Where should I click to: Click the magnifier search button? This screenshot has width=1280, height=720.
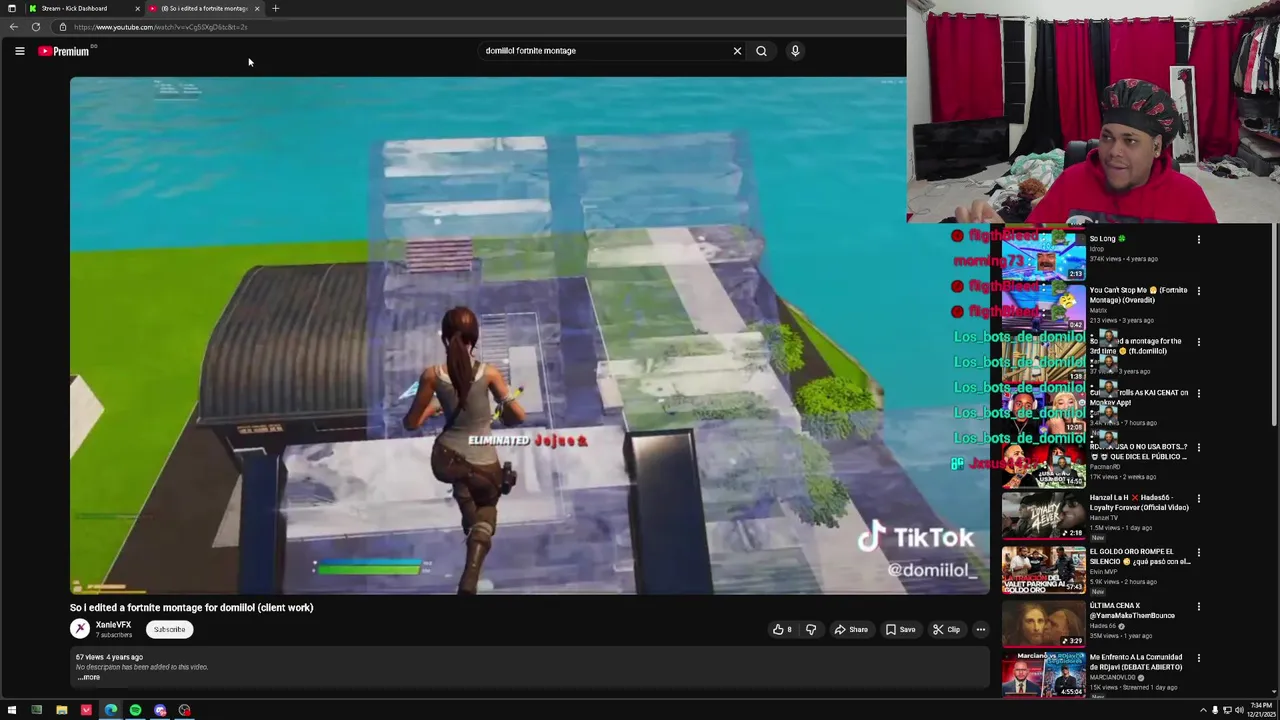pyautogui.click(x=761, y=51)
